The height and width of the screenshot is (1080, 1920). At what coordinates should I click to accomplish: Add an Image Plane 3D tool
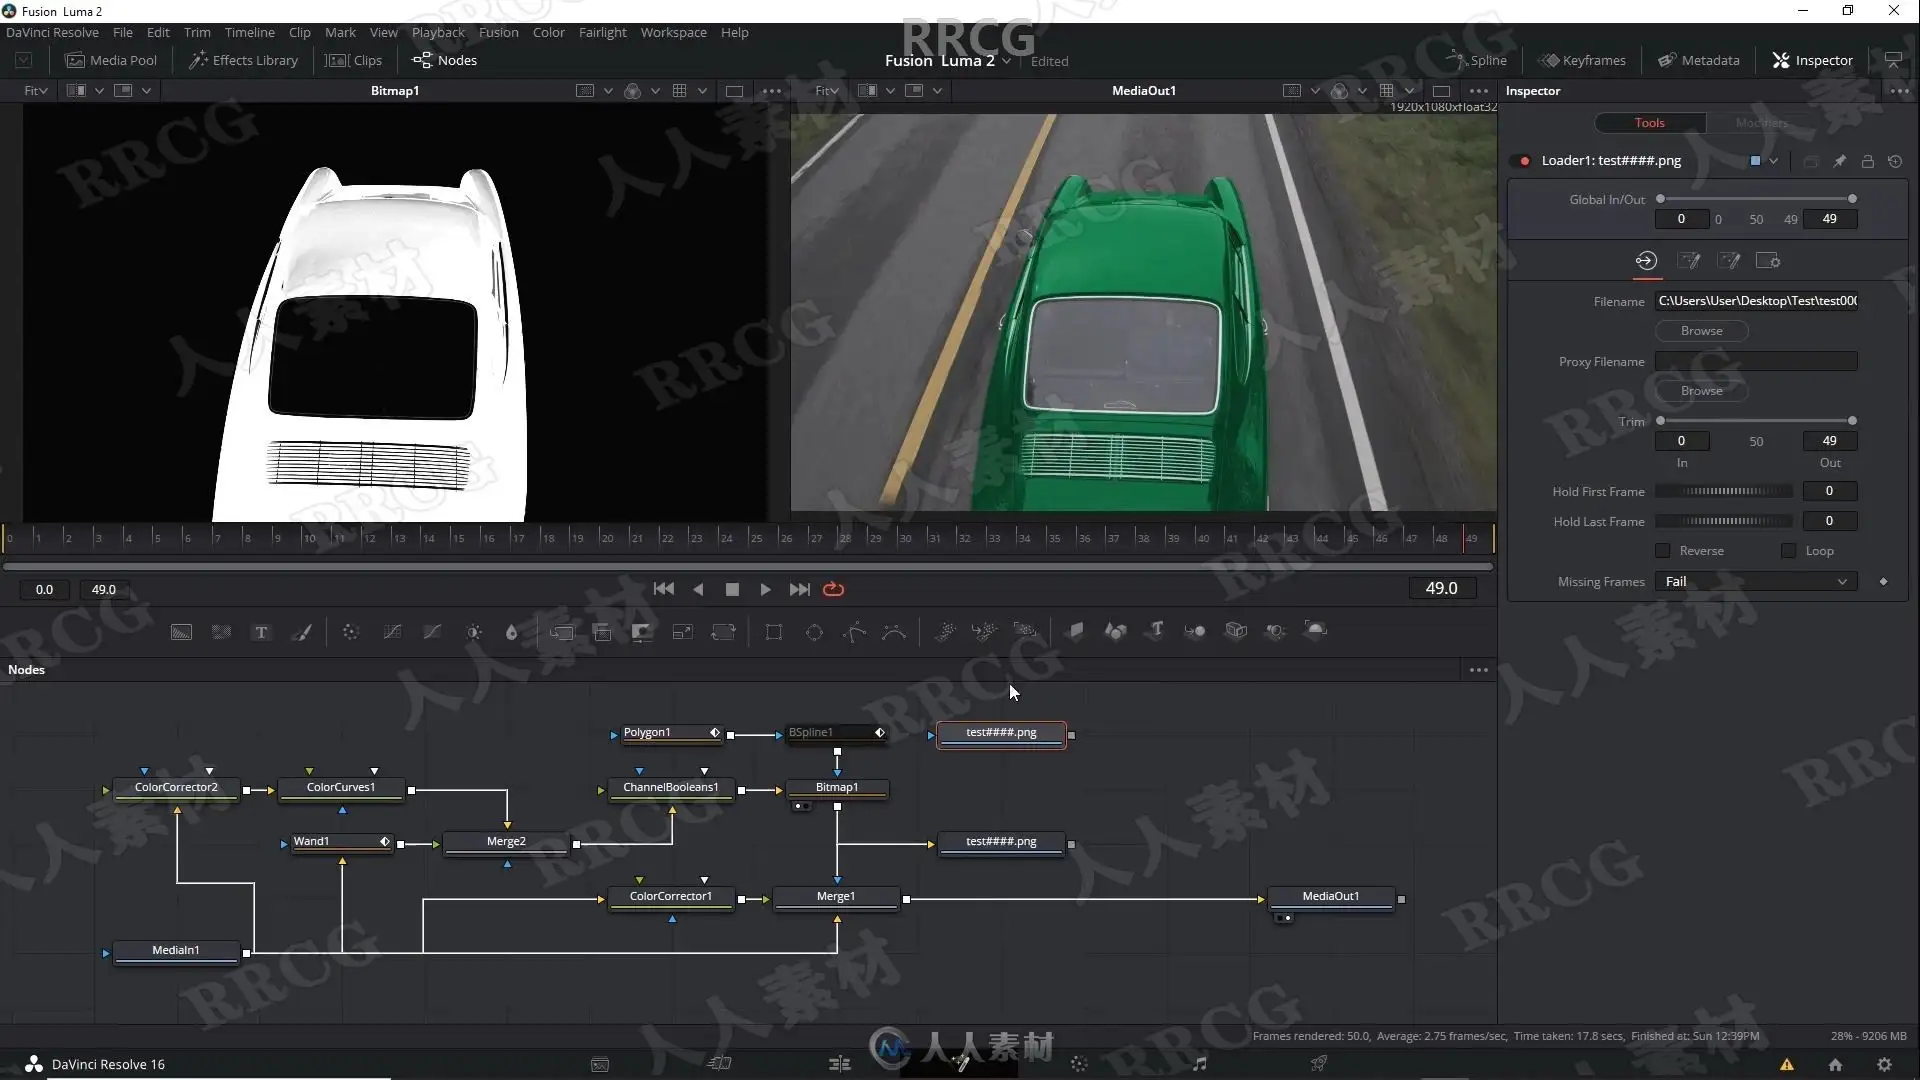(1076, 630)
